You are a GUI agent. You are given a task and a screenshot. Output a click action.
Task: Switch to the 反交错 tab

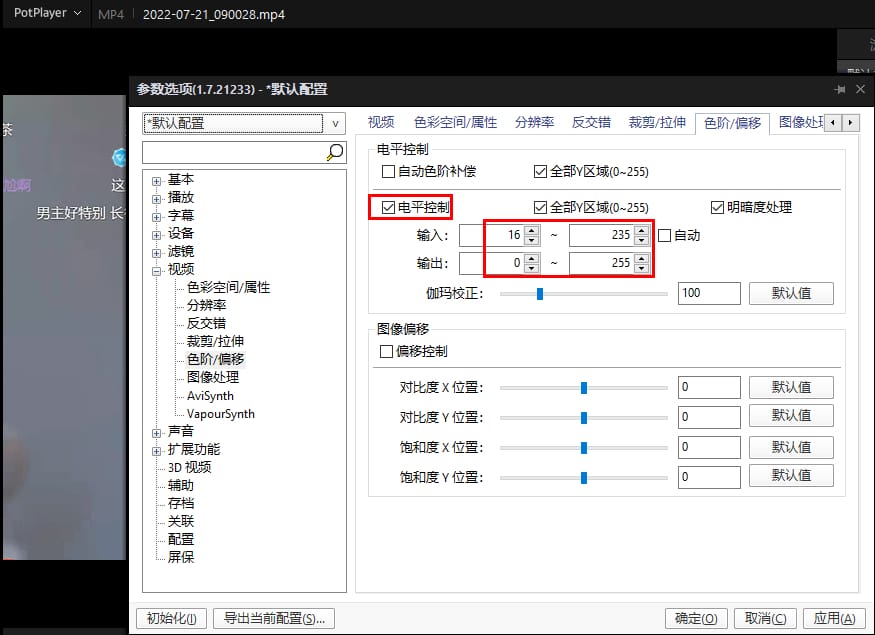point(591,123)
